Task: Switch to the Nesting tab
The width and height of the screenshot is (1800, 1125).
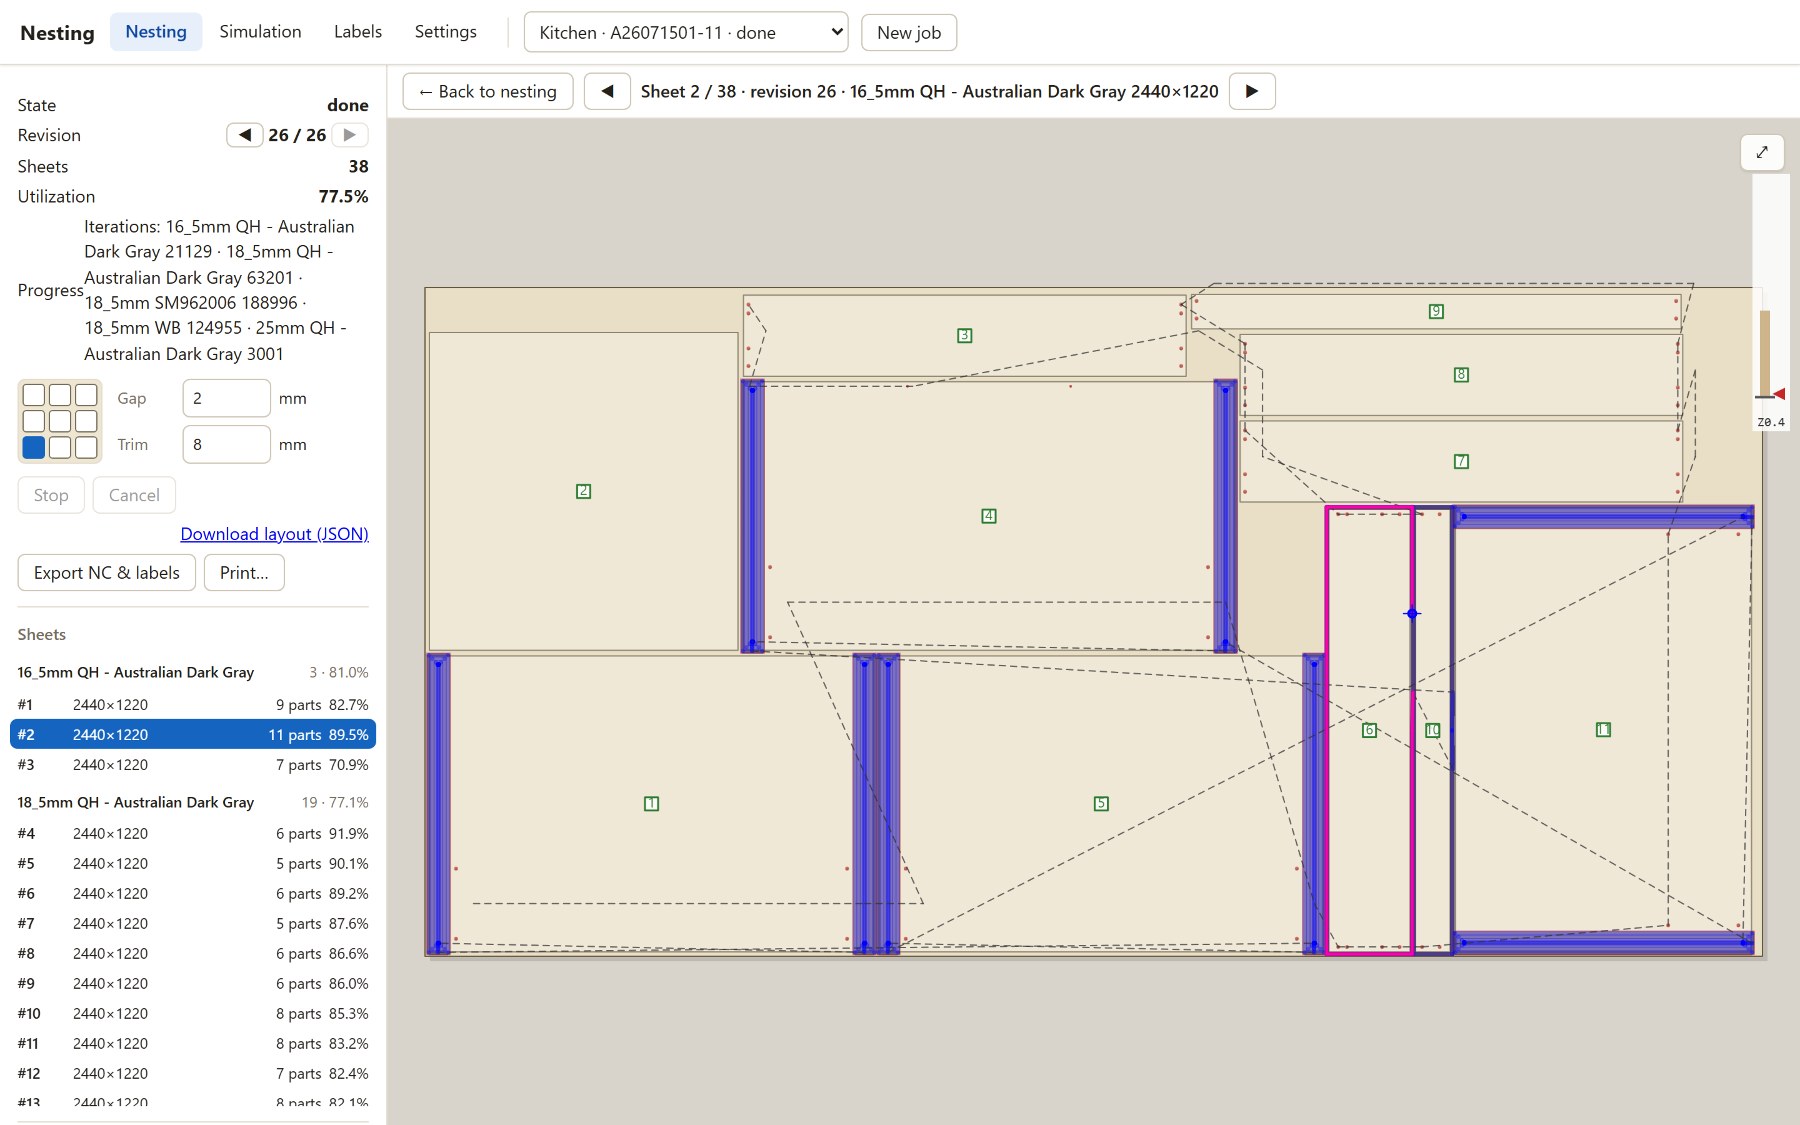Action: (156, 32)
